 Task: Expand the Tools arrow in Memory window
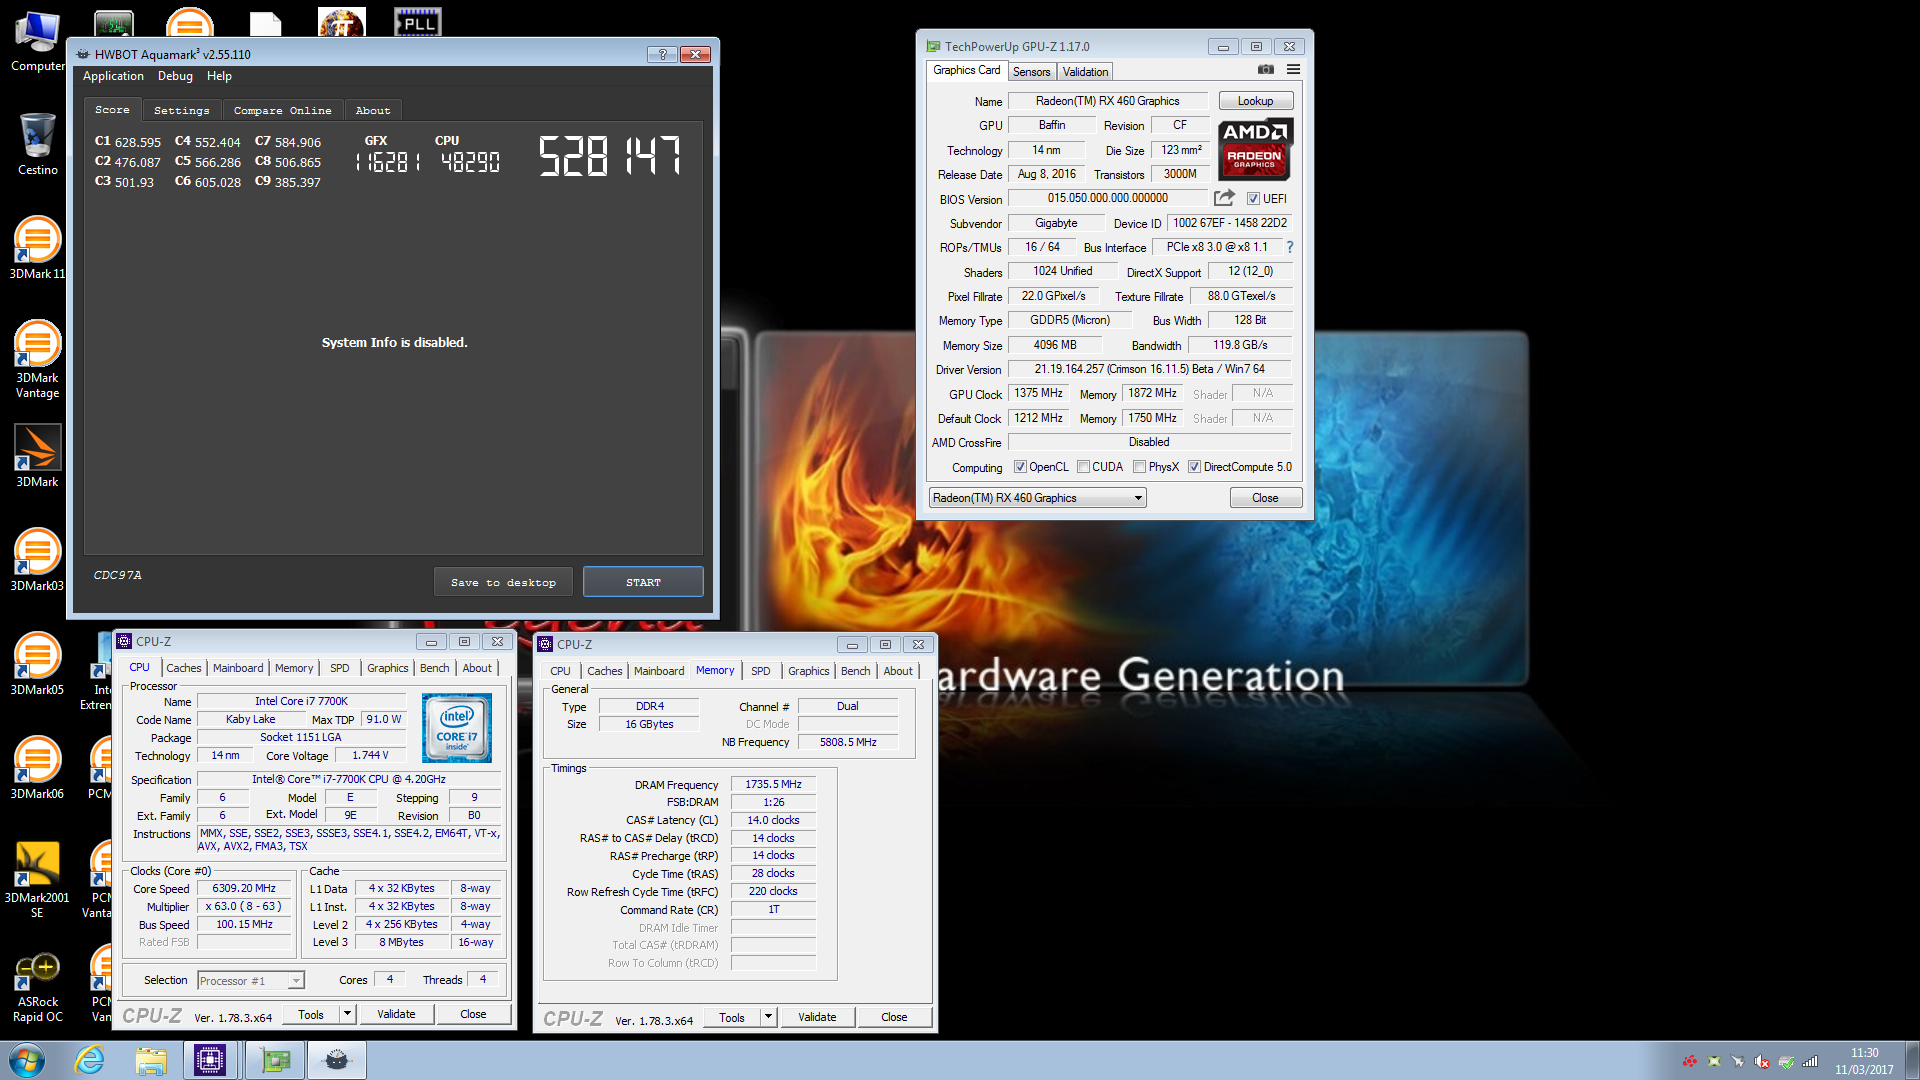click(768, 1017)
